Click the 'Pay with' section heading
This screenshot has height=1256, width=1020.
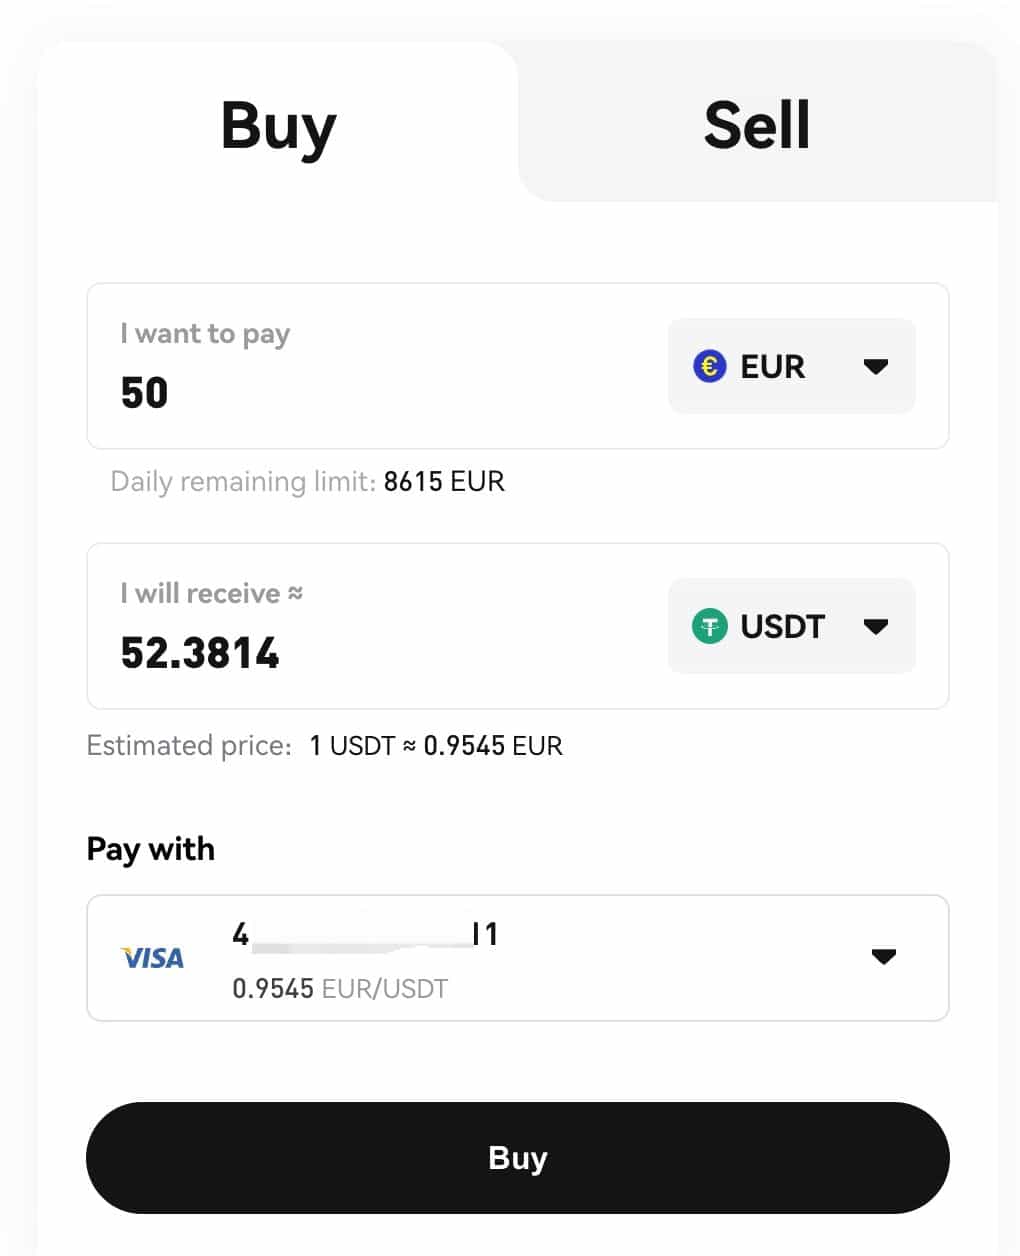click(151, 849)
